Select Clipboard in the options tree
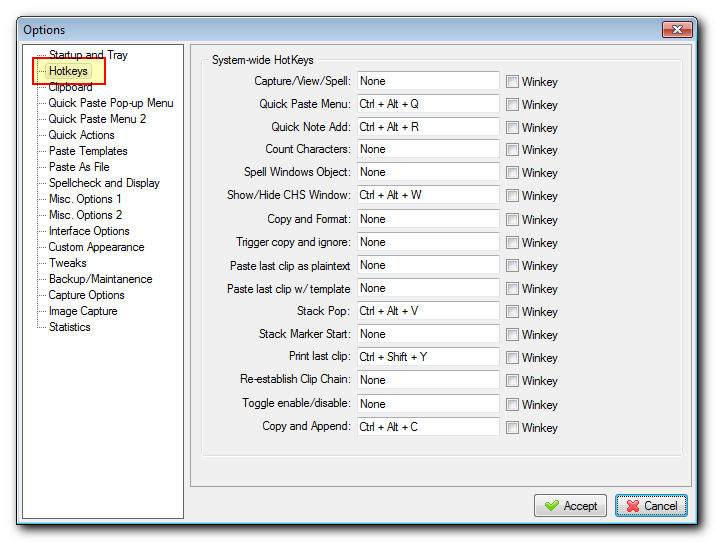The image size is (715, 542). (x=70, y=87)
